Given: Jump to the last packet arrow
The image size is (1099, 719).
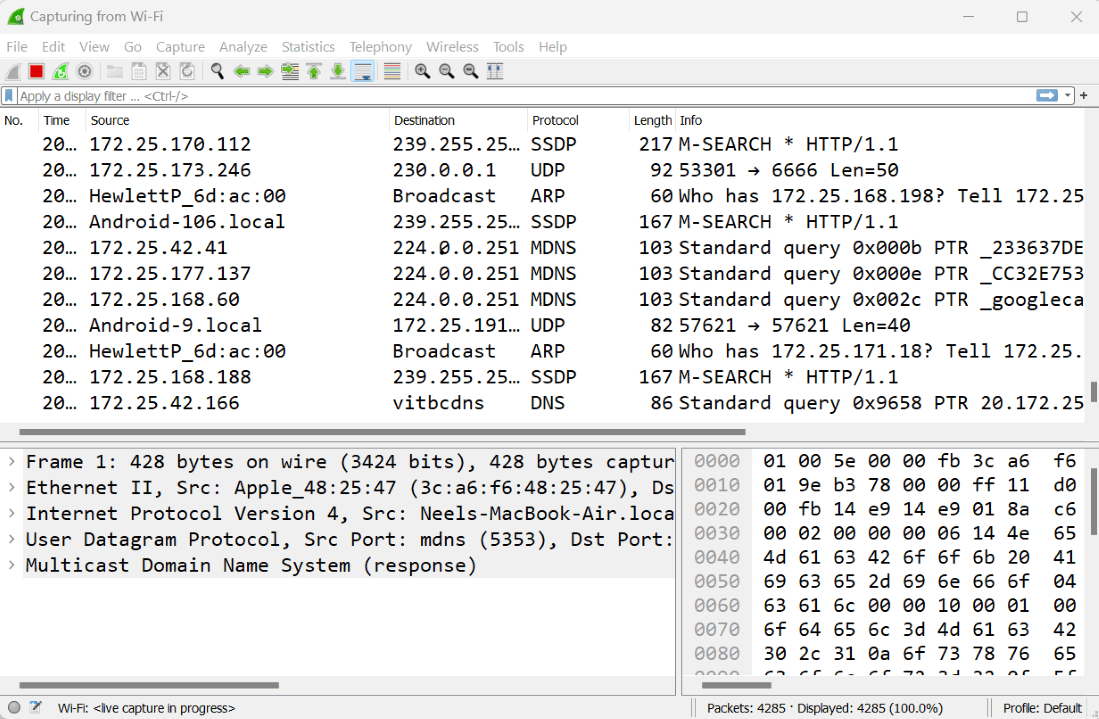Looking at the screenshot, I should (338, 71).
